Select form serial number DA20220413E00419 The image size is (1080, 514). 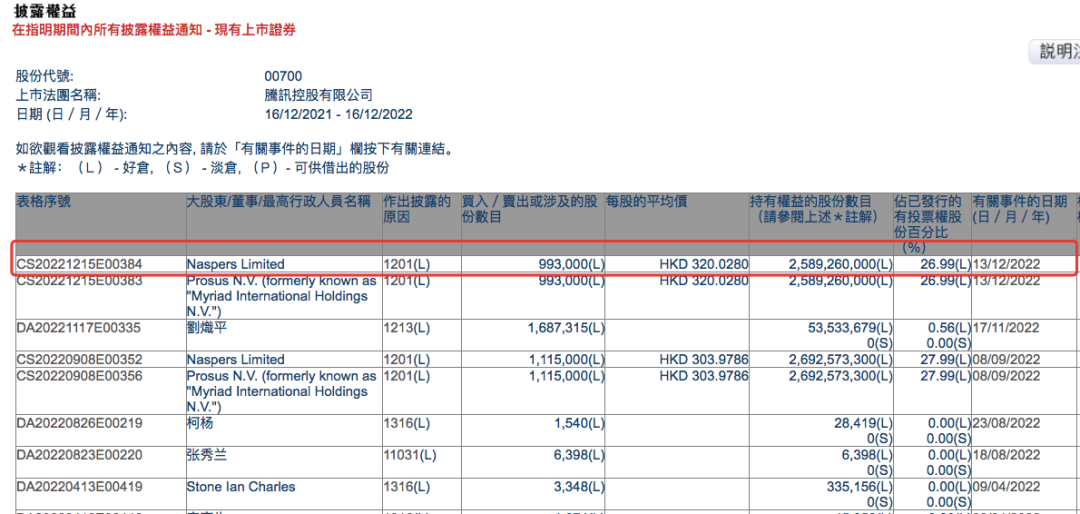[x=79, y=487]
